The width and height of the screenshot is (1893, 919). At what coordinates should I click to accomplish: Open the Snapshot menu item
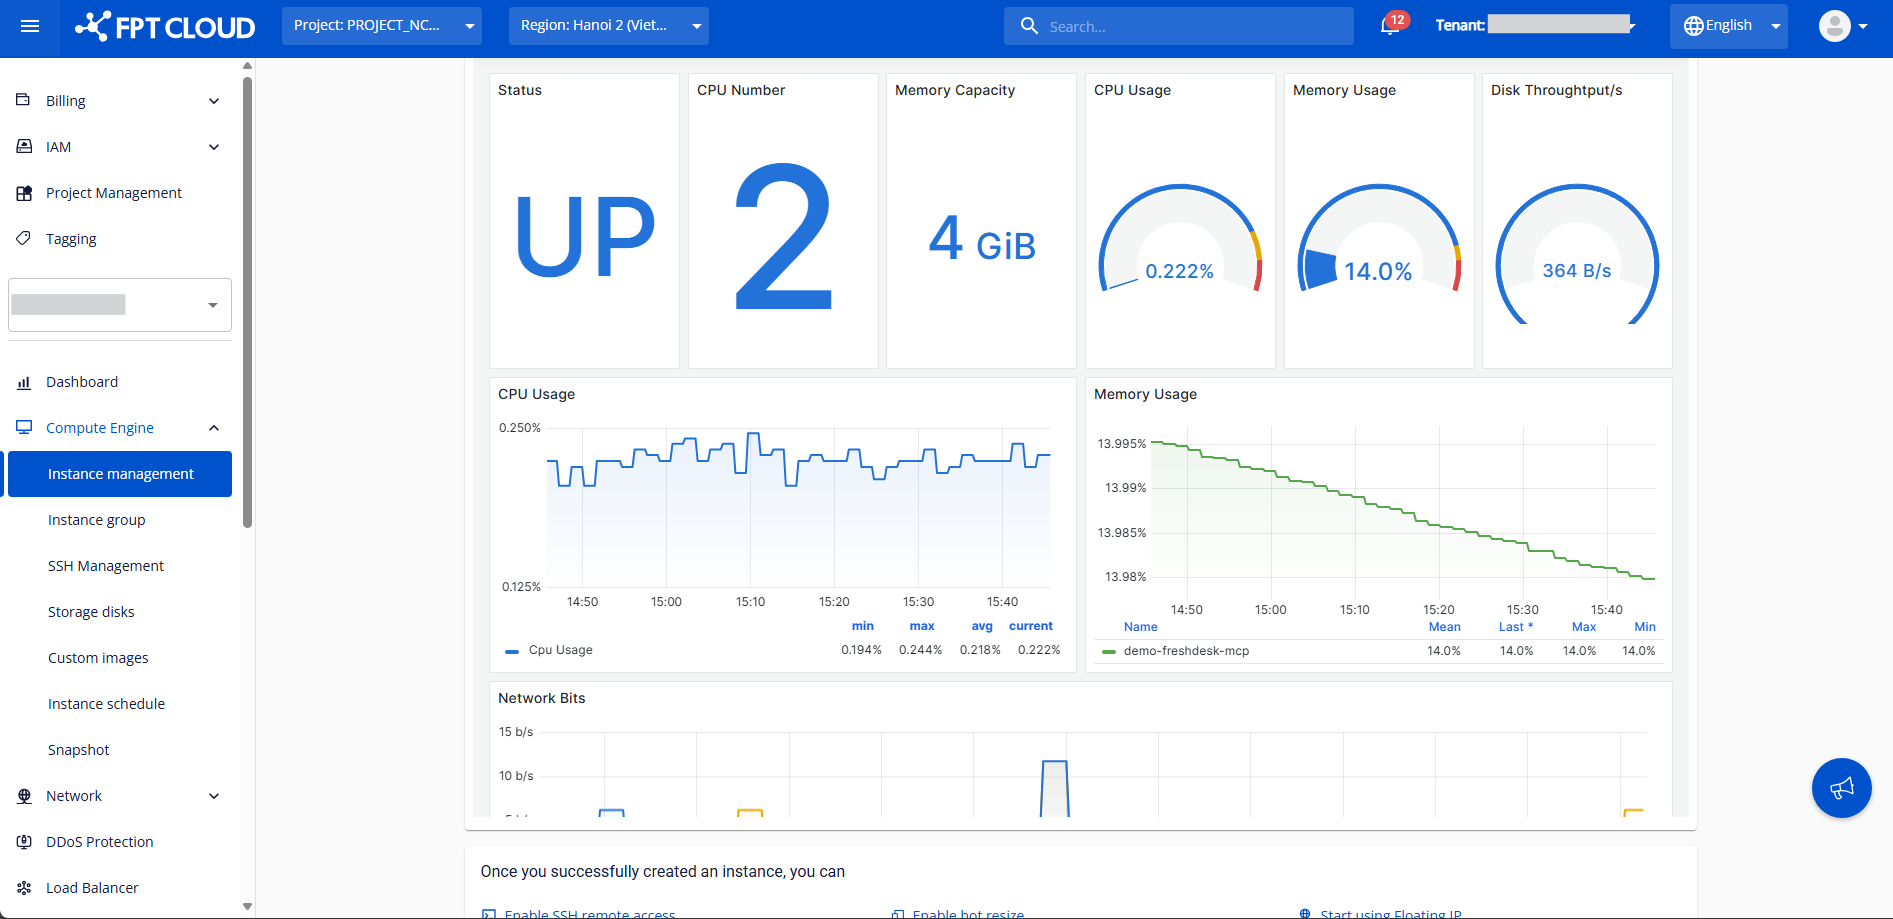(79, 750)
